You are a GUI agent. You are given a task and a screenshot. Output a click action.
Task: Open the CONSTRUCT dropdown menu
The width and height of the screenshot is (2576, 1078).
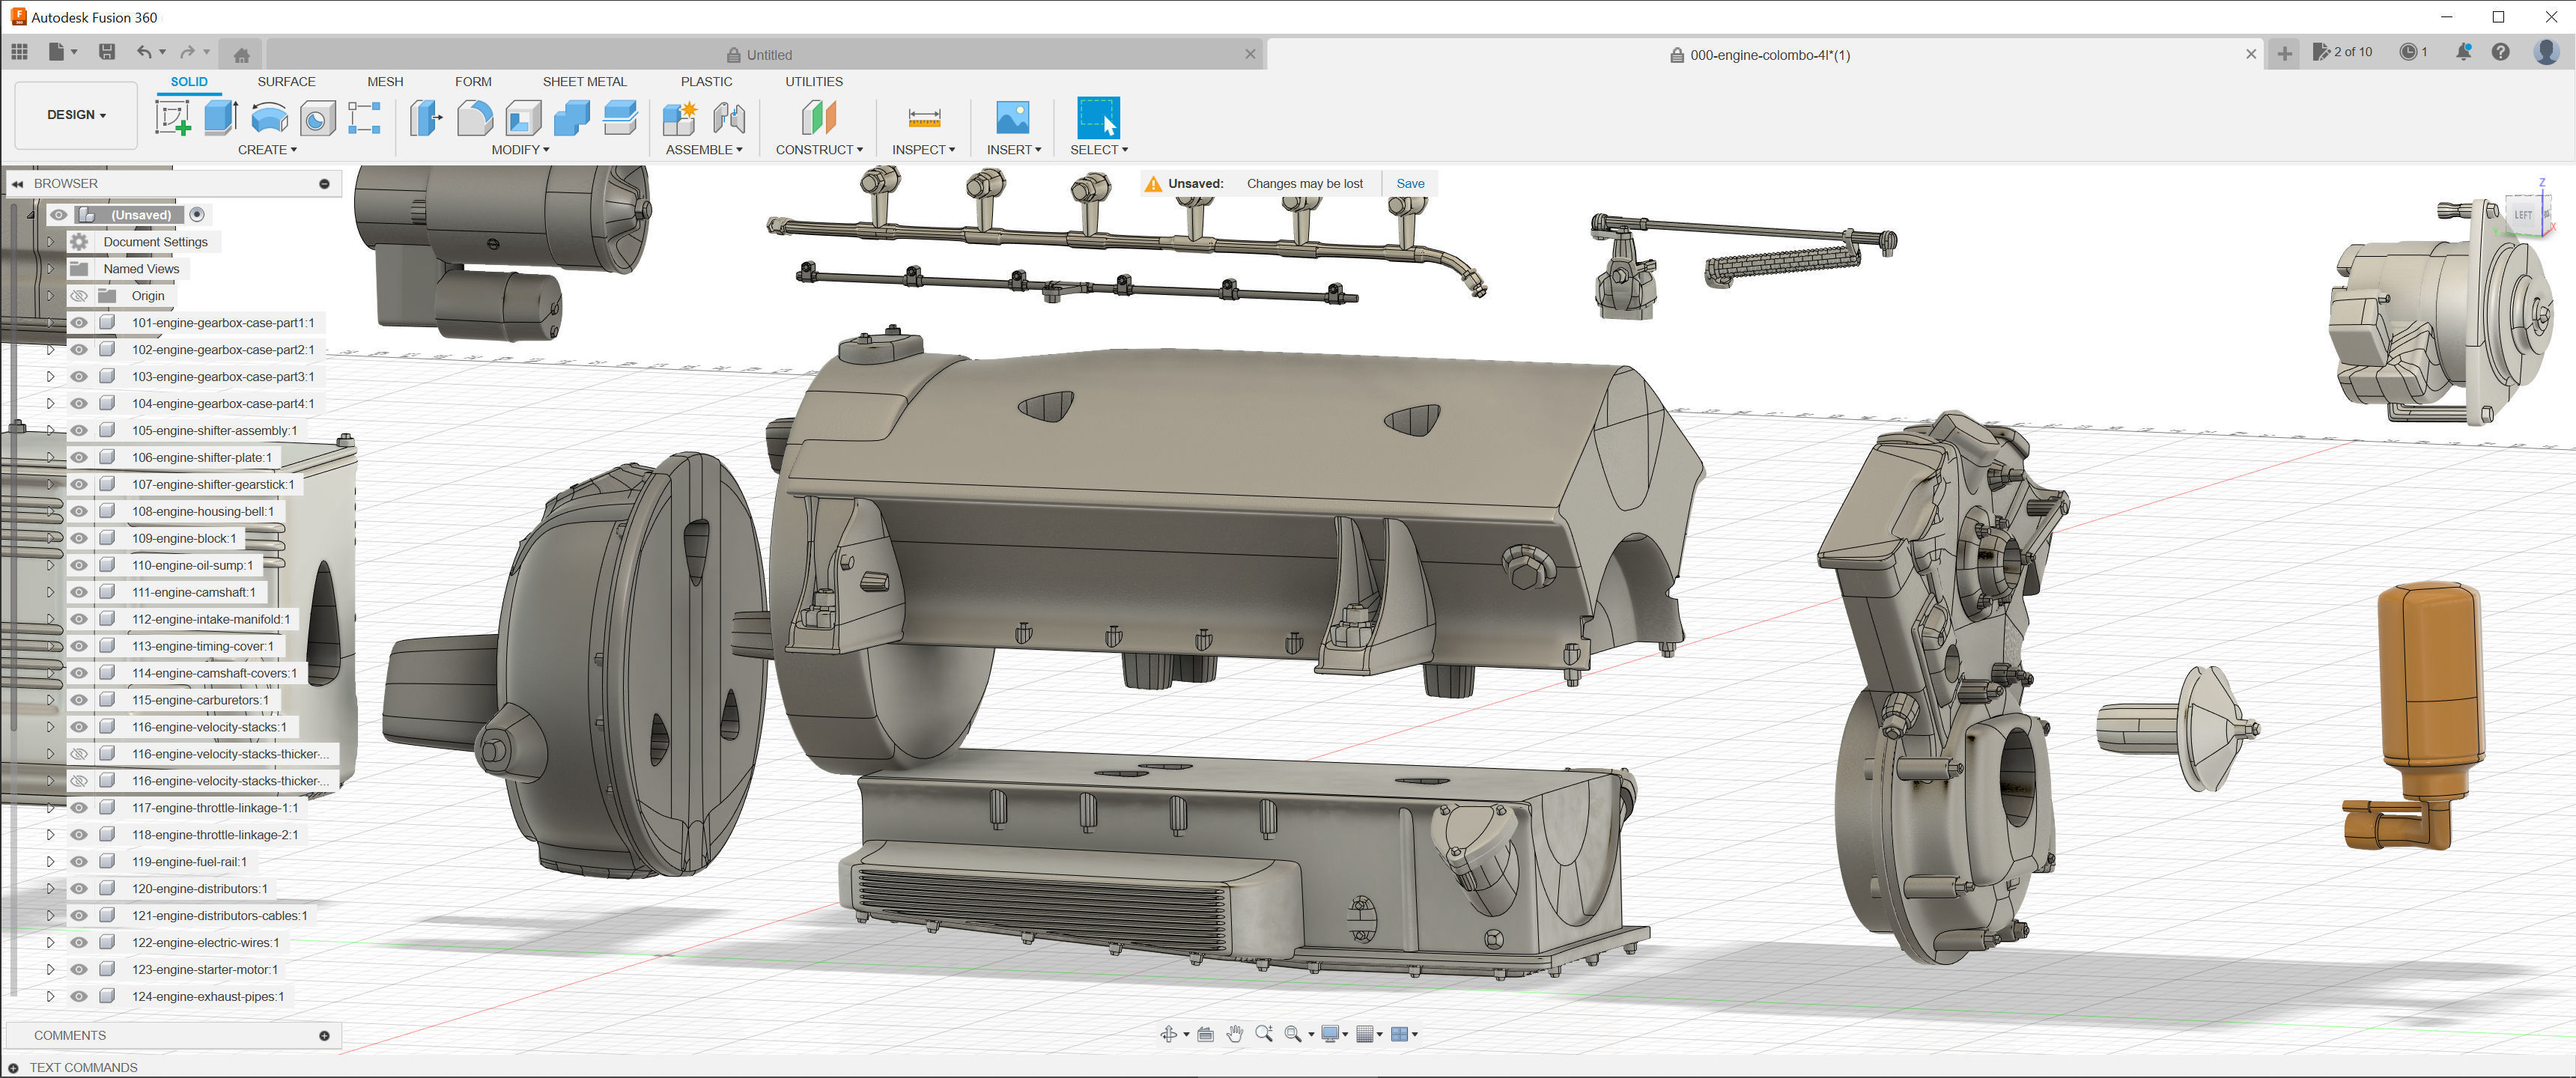tap(818, 150)
